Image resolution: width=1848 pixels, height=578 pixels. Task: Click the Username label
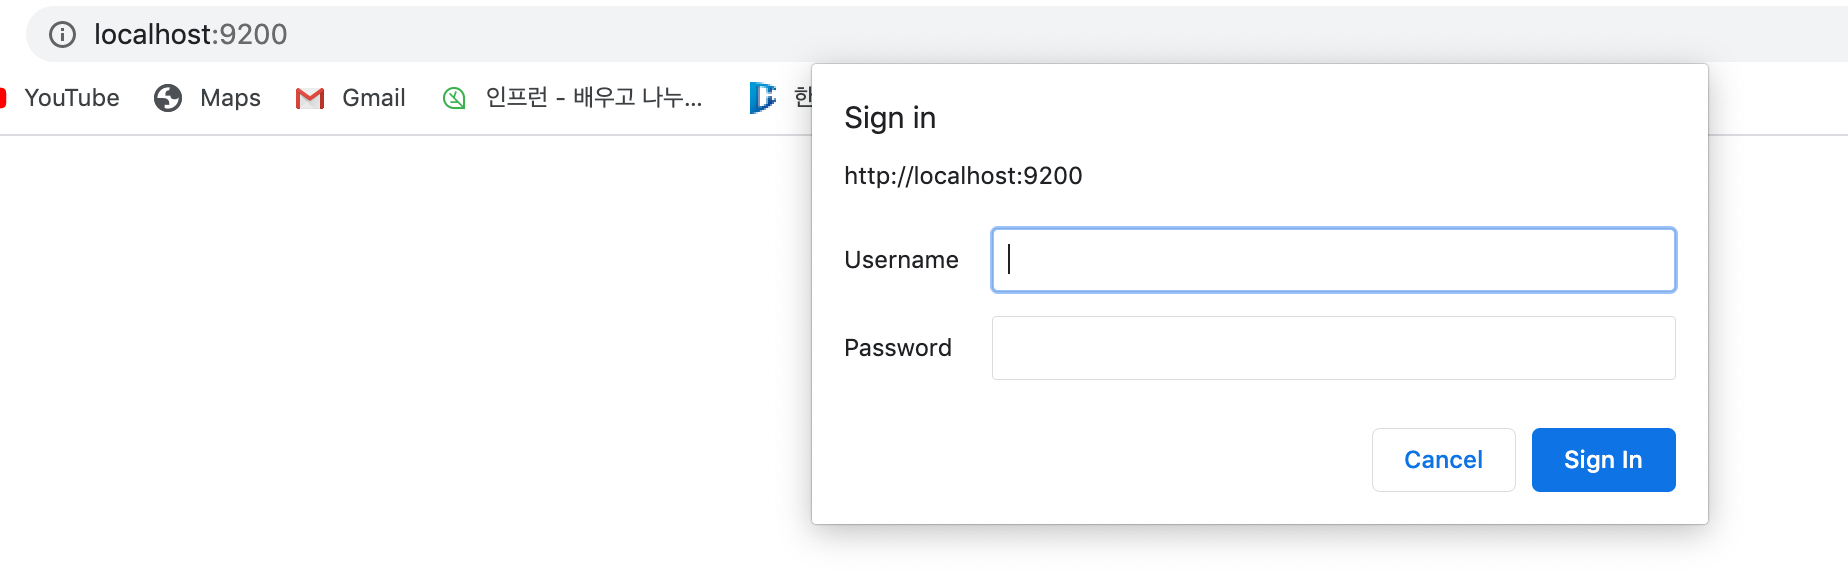tap(901, 260)
